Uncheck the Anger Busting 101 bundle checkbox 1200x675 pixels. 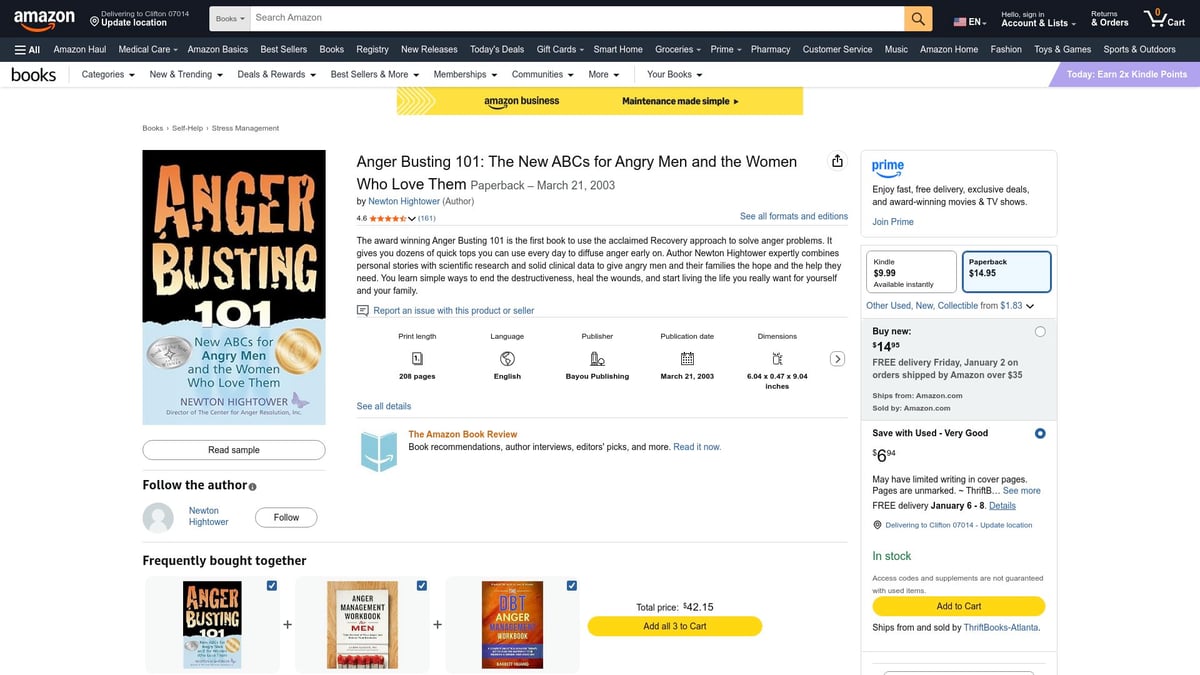271,585
